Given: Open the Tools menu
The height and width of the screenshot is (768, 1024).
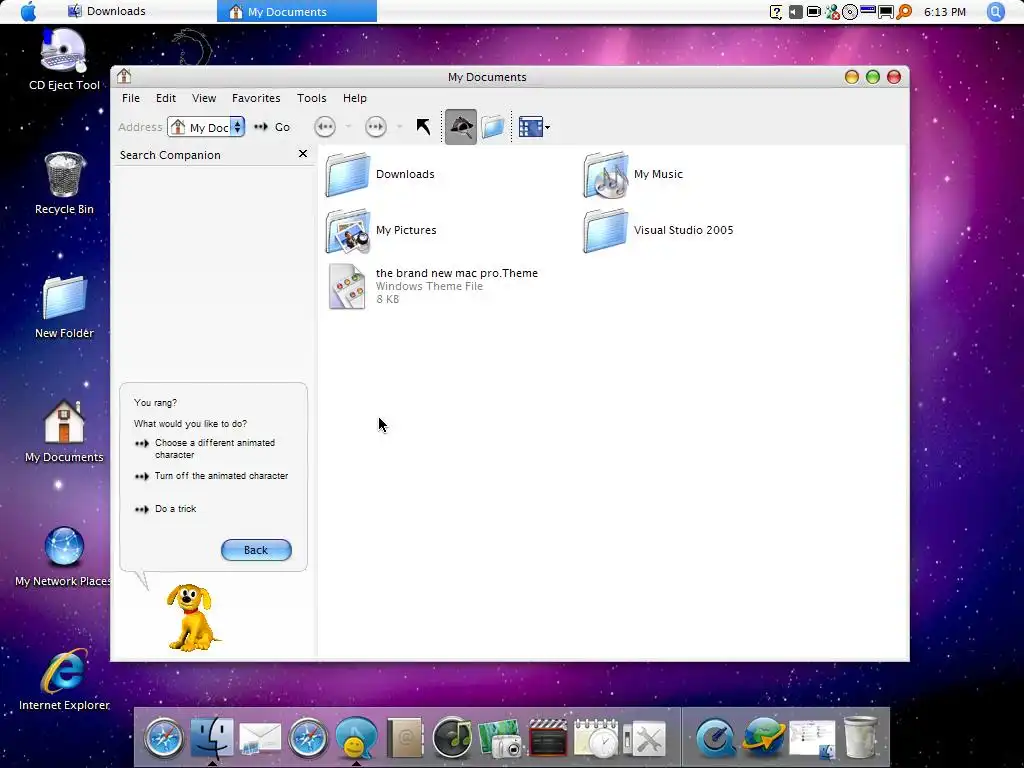Looking at the screenshot, I should pyautogui.click(x=312, y=98).
